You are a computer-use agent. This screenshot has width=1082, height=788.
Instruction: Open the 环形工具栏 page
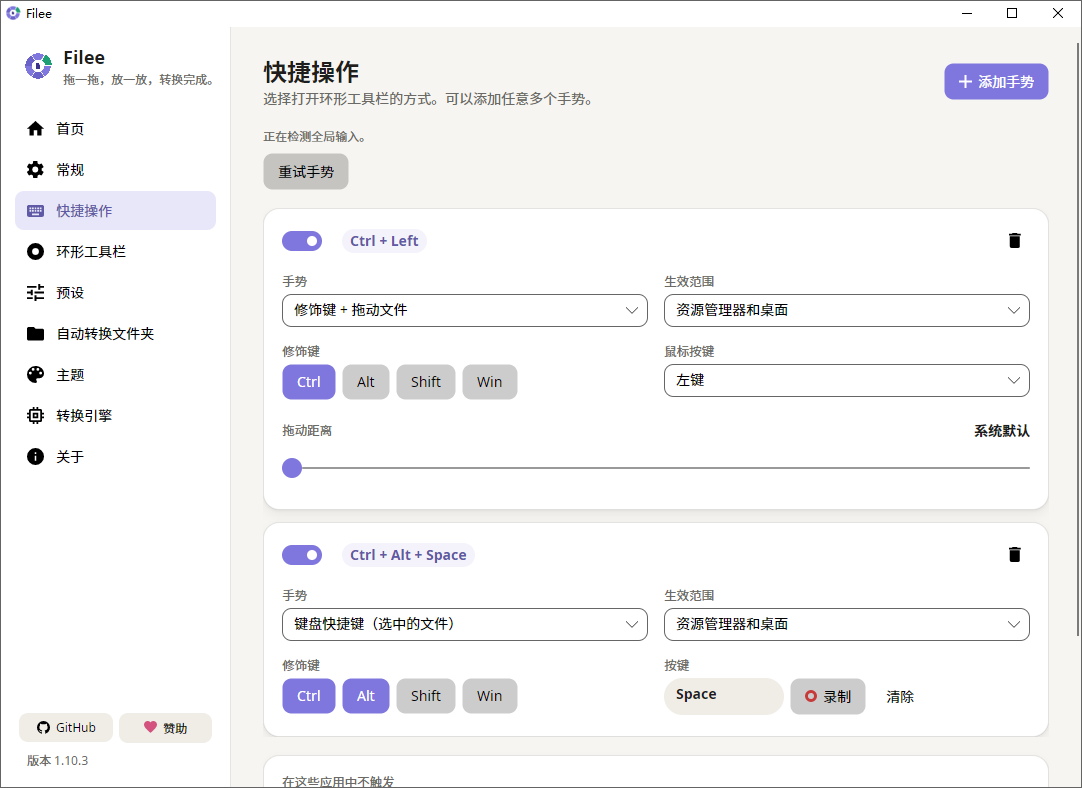[115, 252]
